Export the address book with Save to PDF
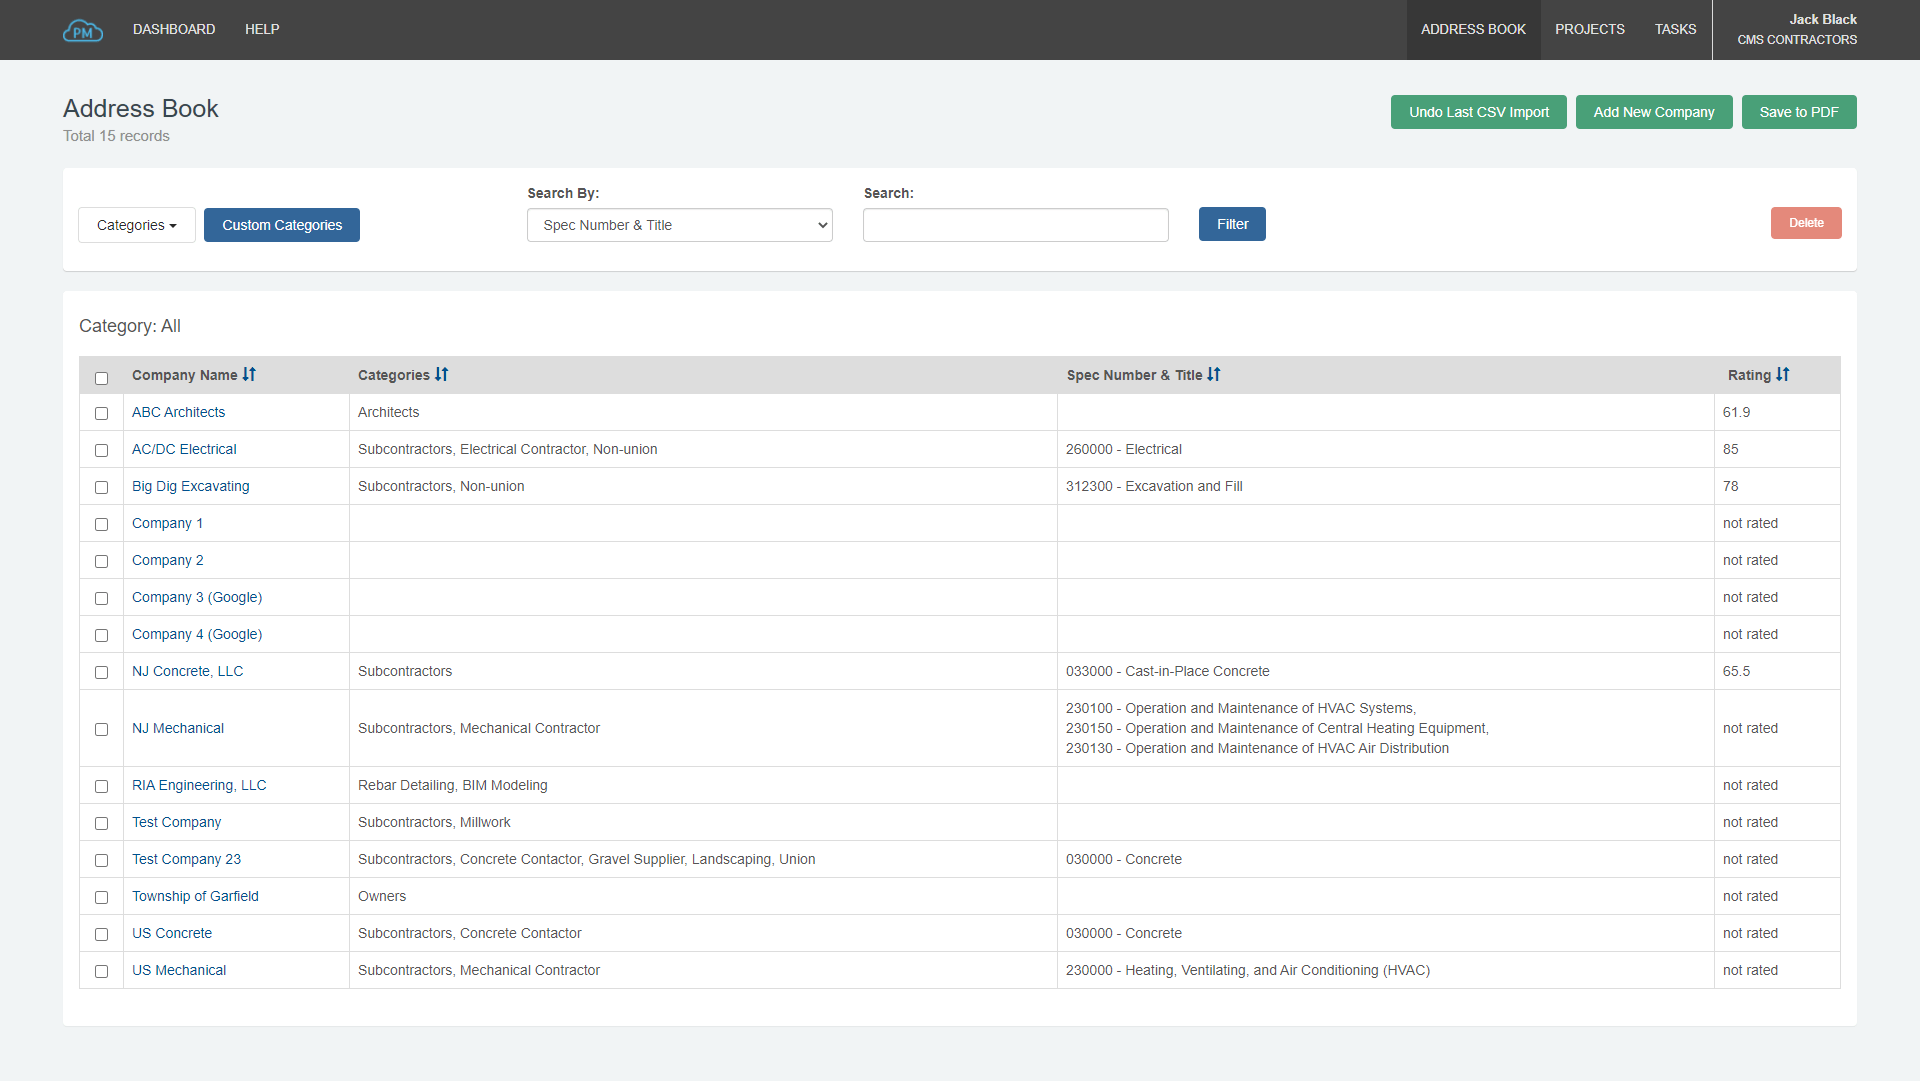Image resolution: width=1920 pixels, height=1081 pixels. pyautogui.click(x=1799, y=112)
